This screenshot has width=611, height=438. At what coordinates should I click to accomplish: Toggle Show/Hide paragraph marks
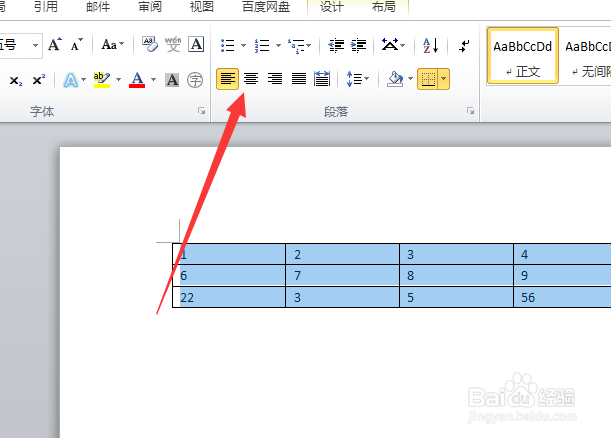[x=464, y=46]
